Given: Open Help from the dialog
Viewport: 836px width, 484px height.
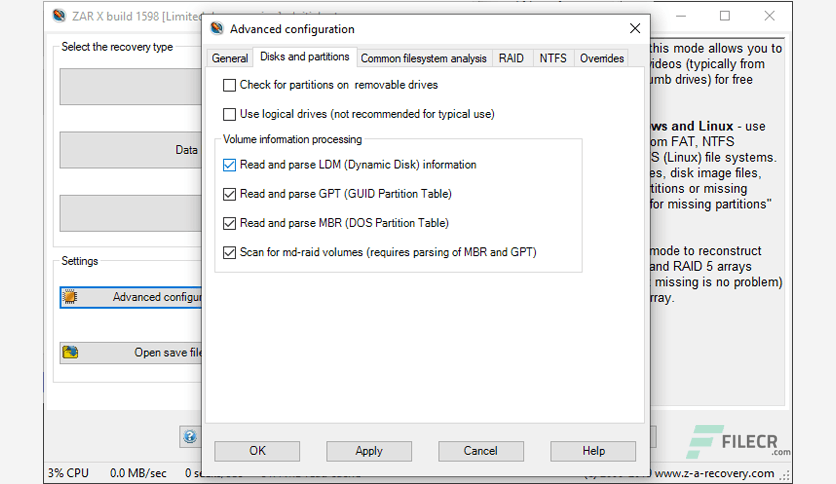Looking at the screenshot, I should tap(593, 451).
